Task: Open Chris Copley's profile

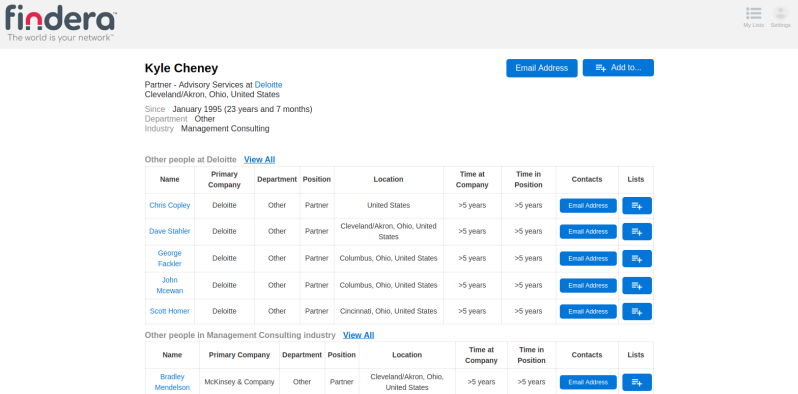Action: pyautogui.click(x=169, y=205)
